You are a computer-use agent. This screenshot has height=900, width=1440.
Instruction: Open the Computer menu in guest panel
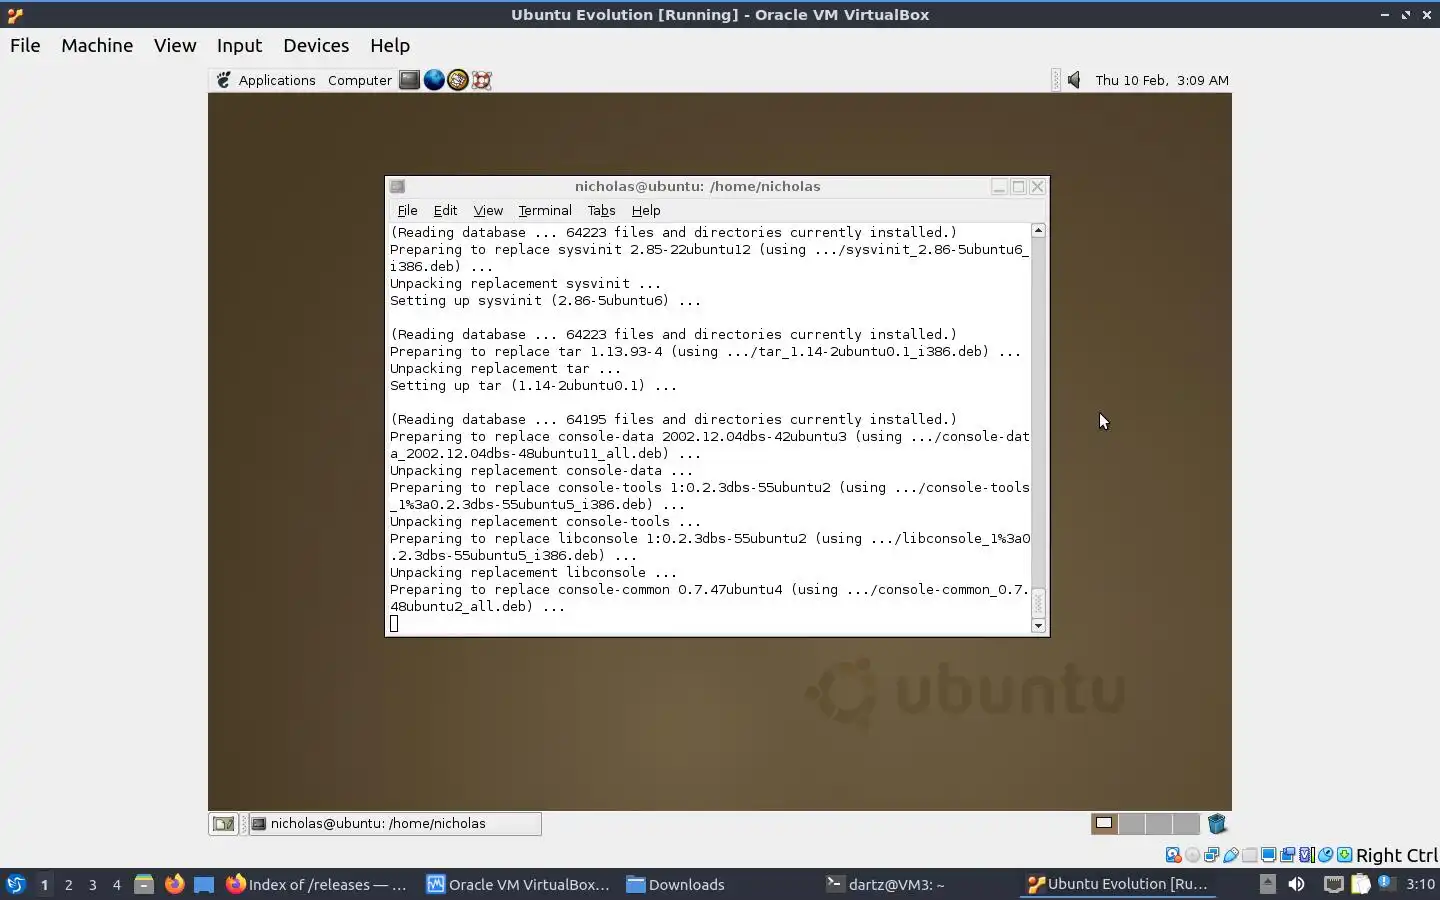coord(360,80)
